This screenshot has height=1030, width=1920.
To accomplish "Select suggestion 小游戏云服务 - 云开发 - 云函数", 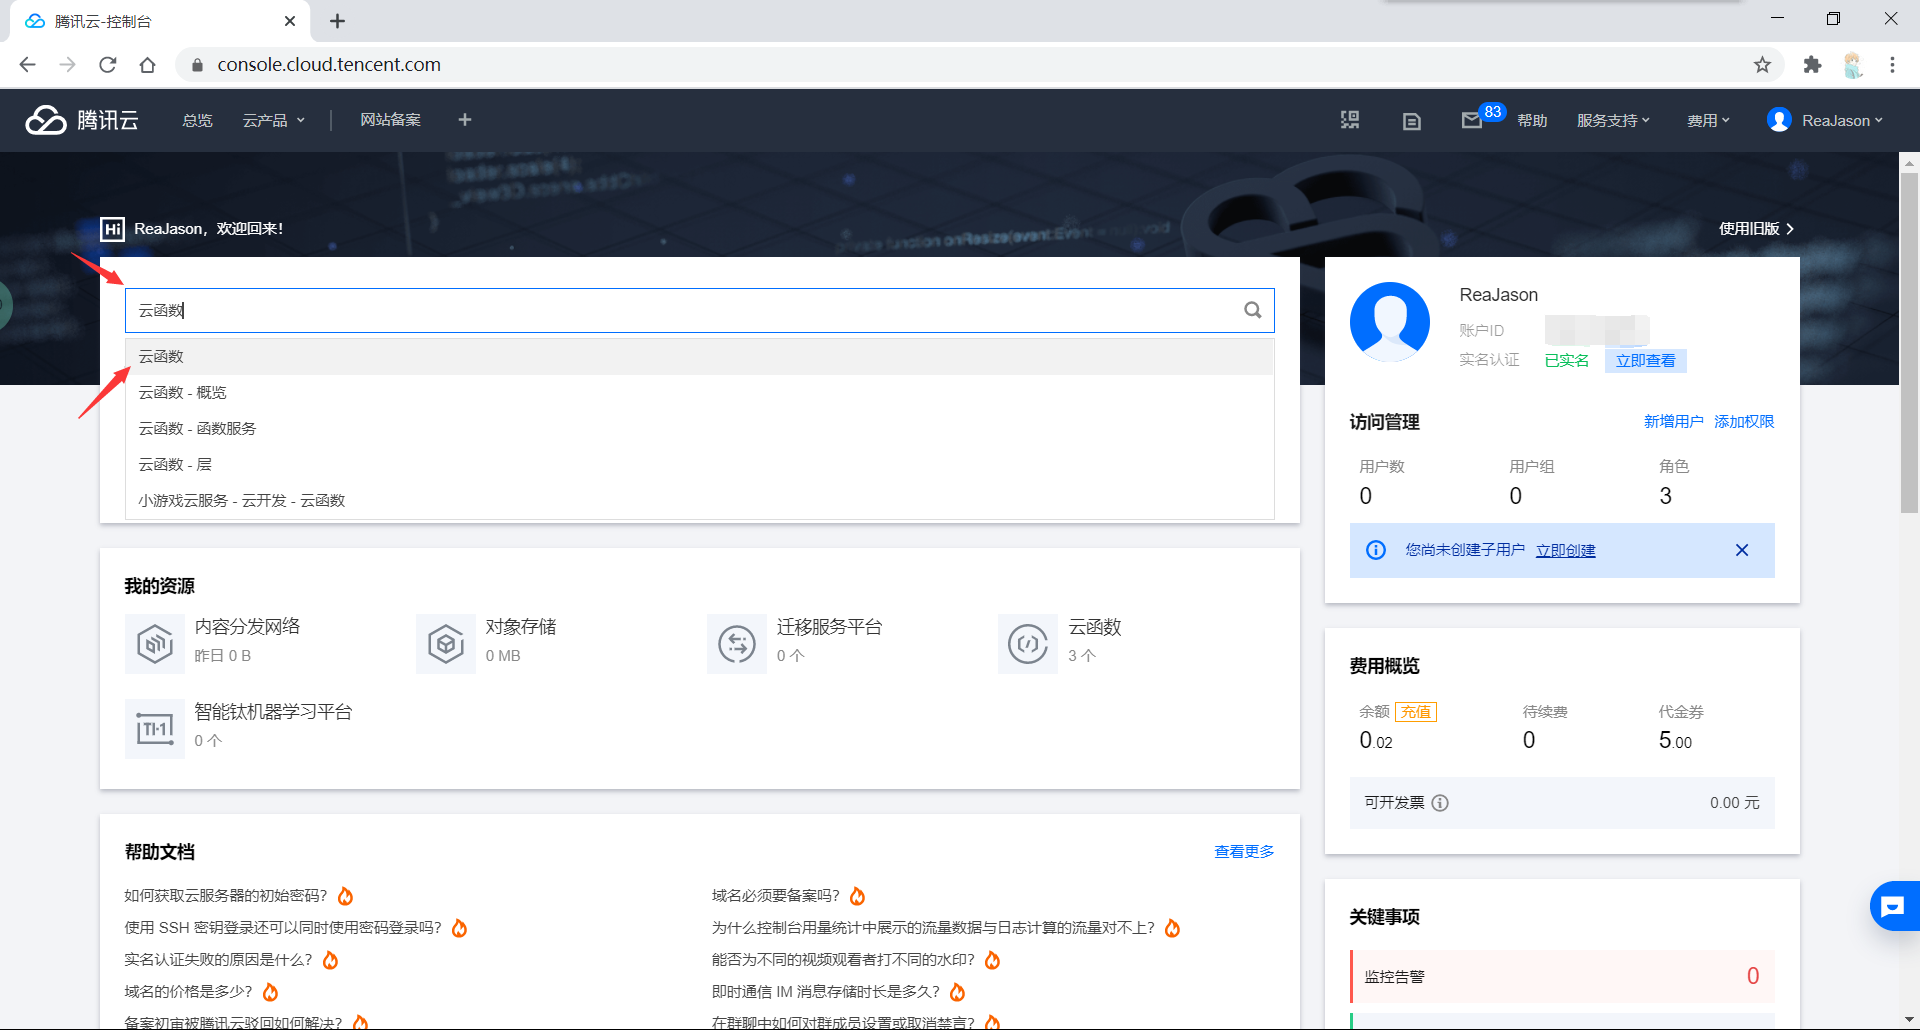I will tap(699, 501).
